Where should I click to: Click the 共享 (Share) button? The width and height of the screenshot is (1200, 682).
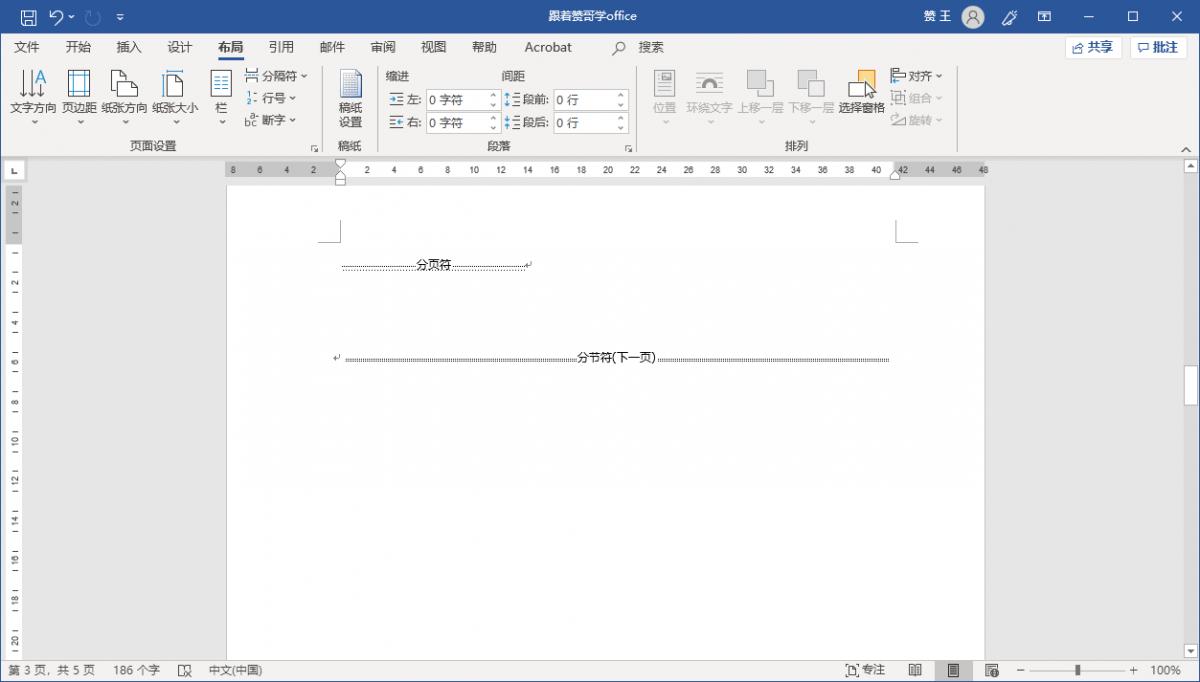pyautogui.click(x=1092, y=47)
